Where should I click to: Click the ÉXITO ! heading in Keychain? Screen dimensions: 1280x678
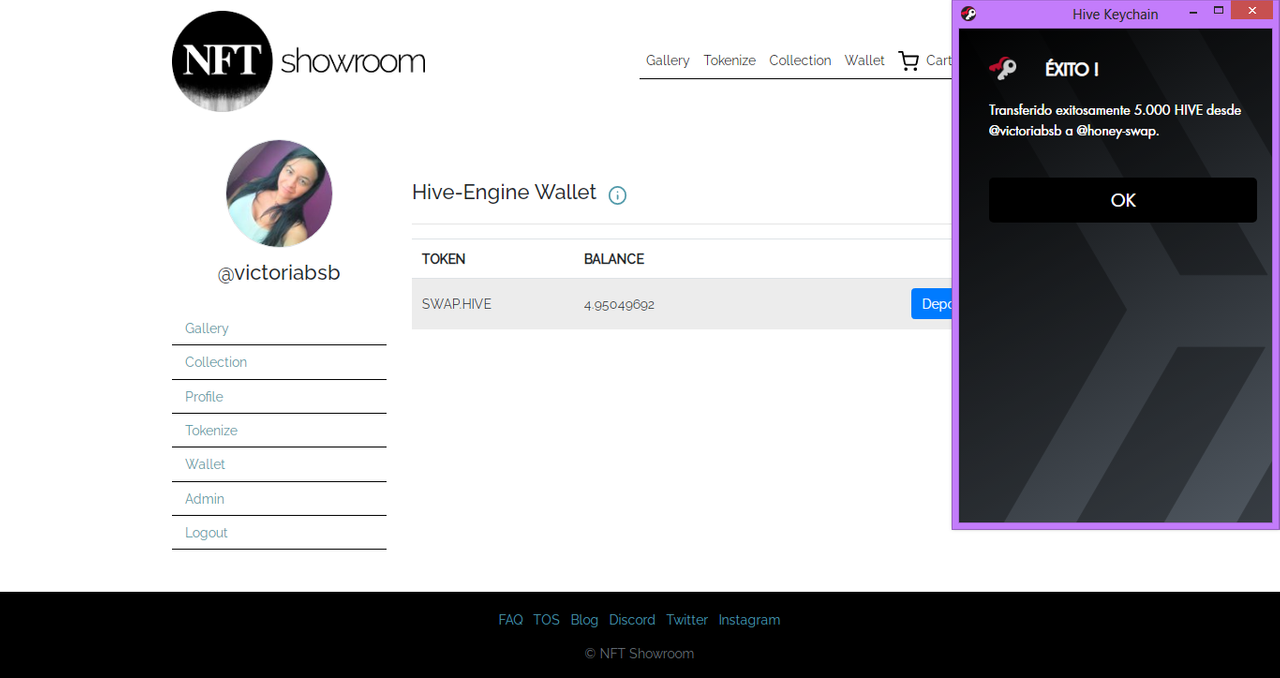(x=1071, y=69)
